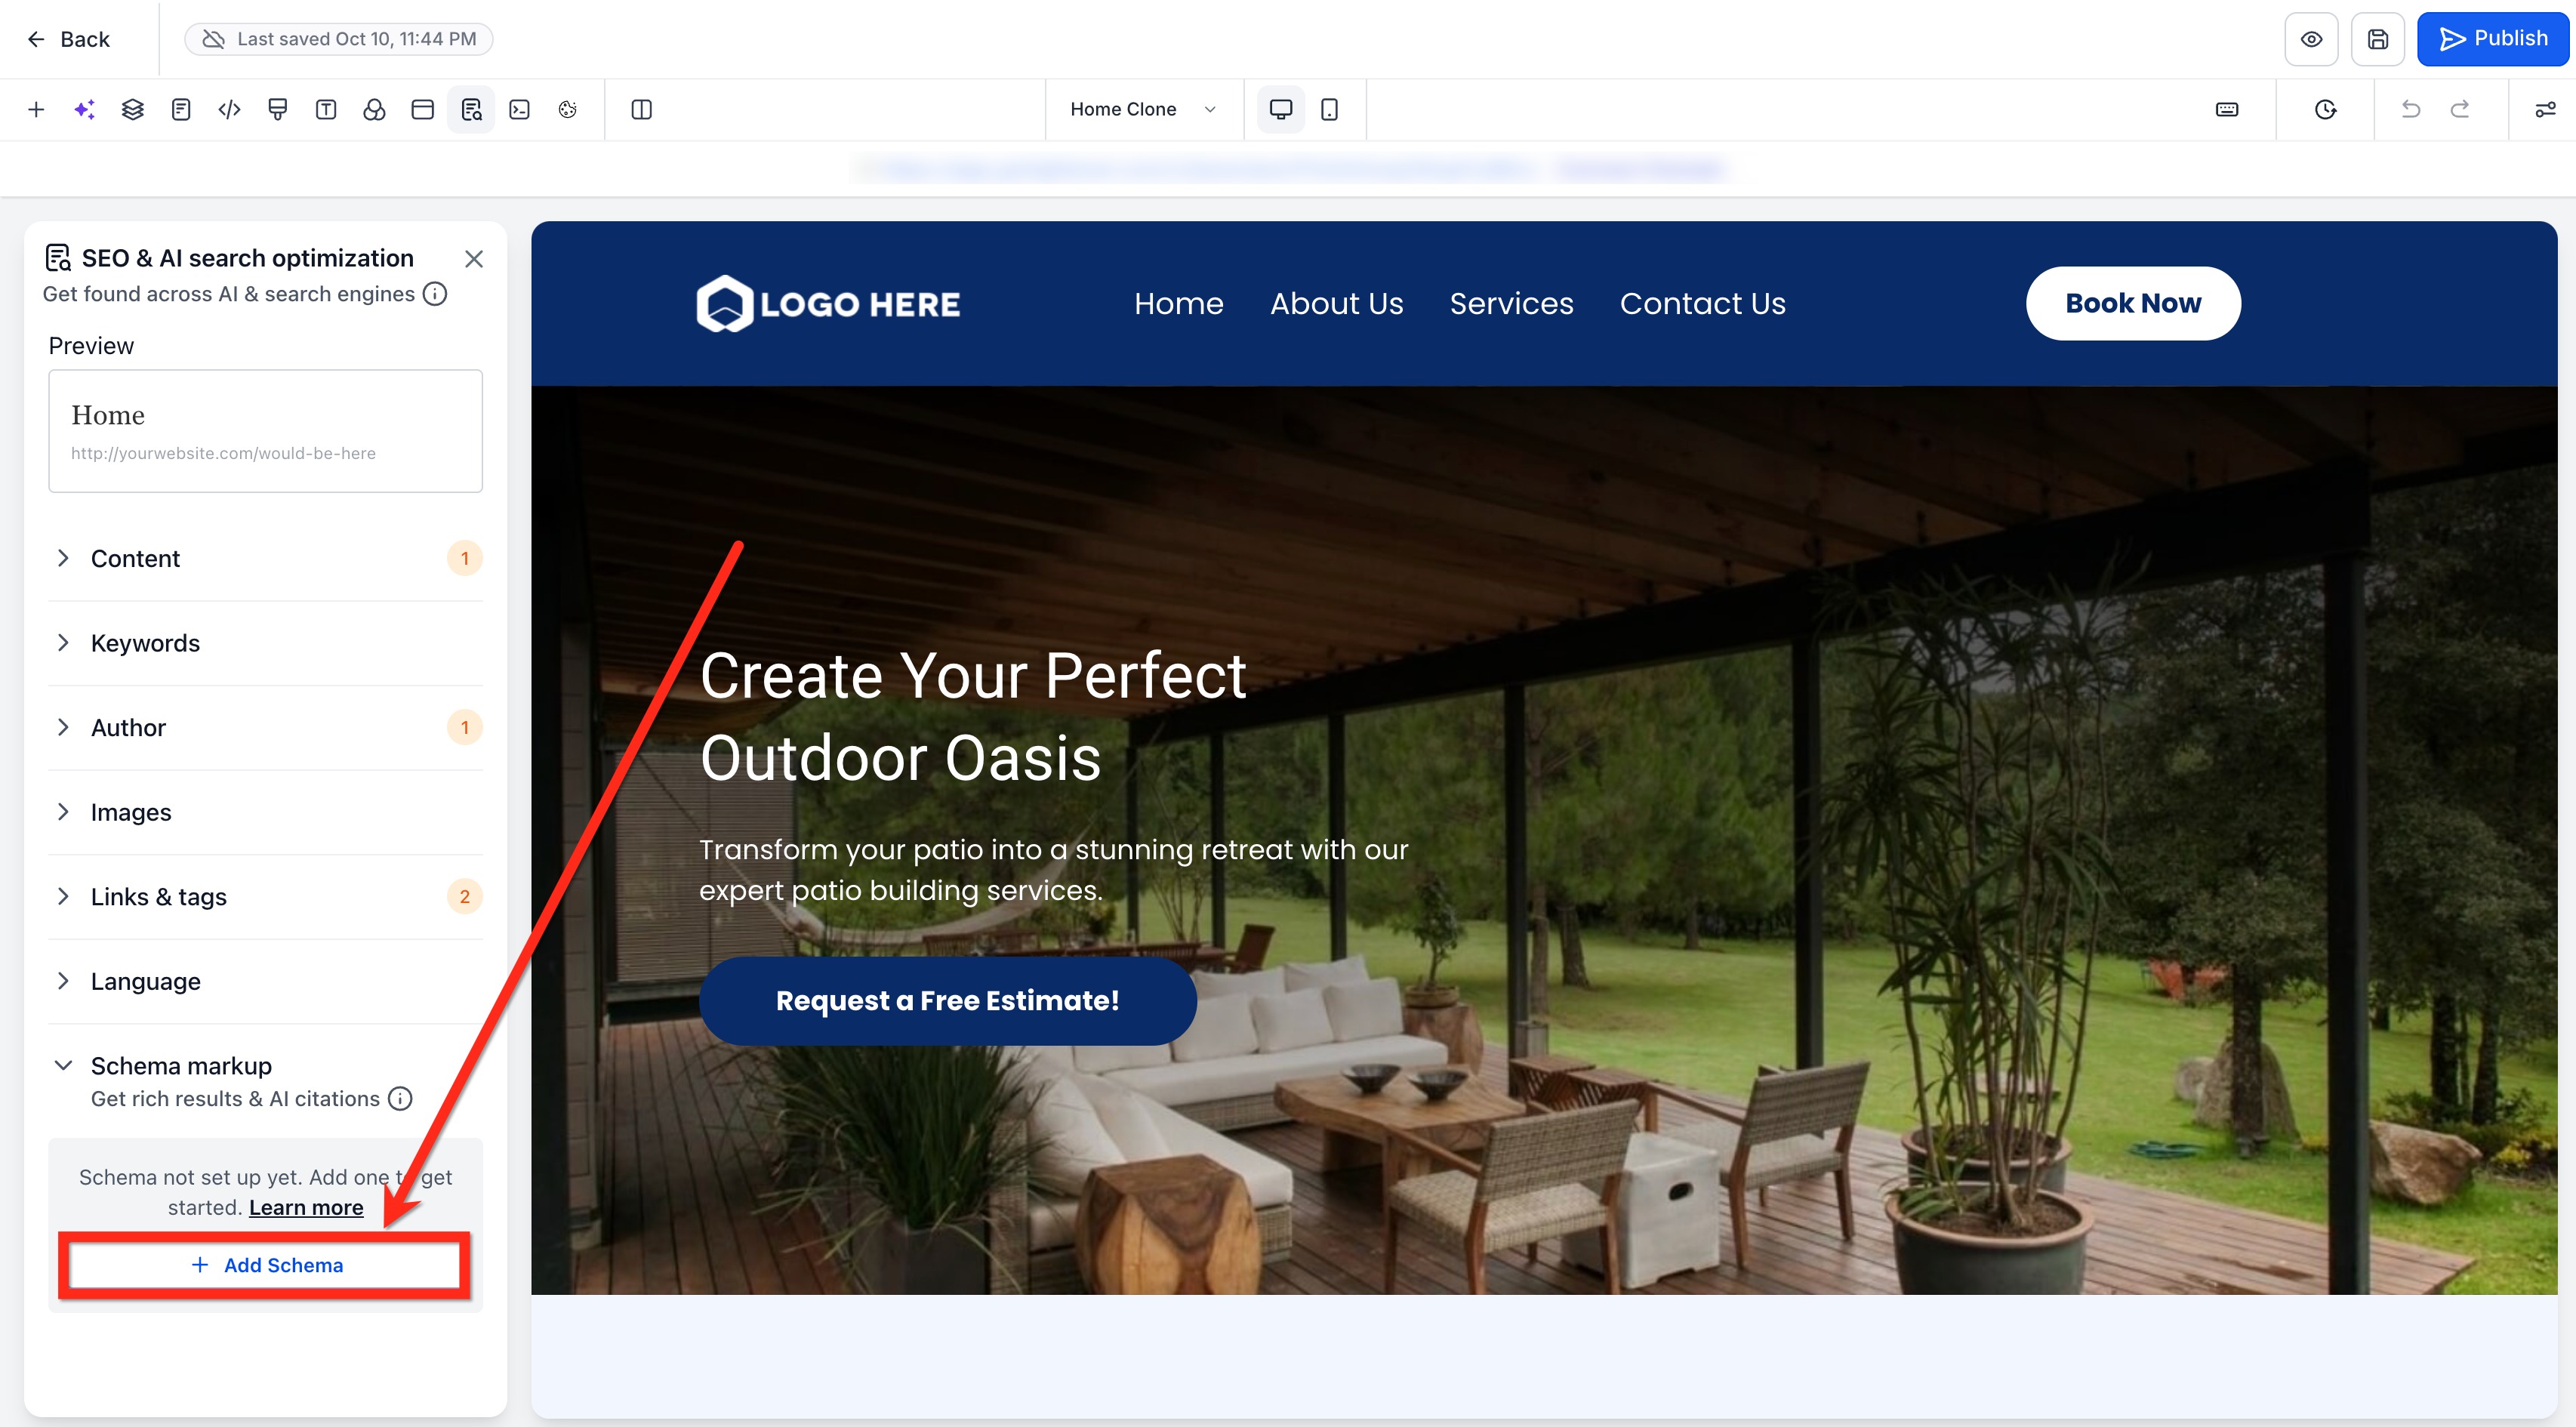Click the undo arrow icon
The width and height of the screenshot is (2576, 1427).
tap(2410, 109)
